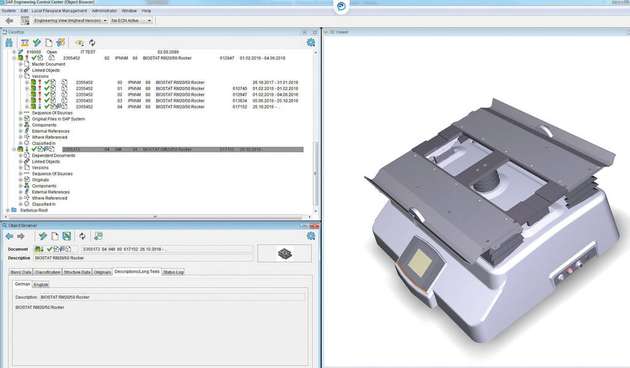The height and width of the screenshot is (368, 630).
Task: Open the Administrator menu
Action: click(x=104, y=10)
